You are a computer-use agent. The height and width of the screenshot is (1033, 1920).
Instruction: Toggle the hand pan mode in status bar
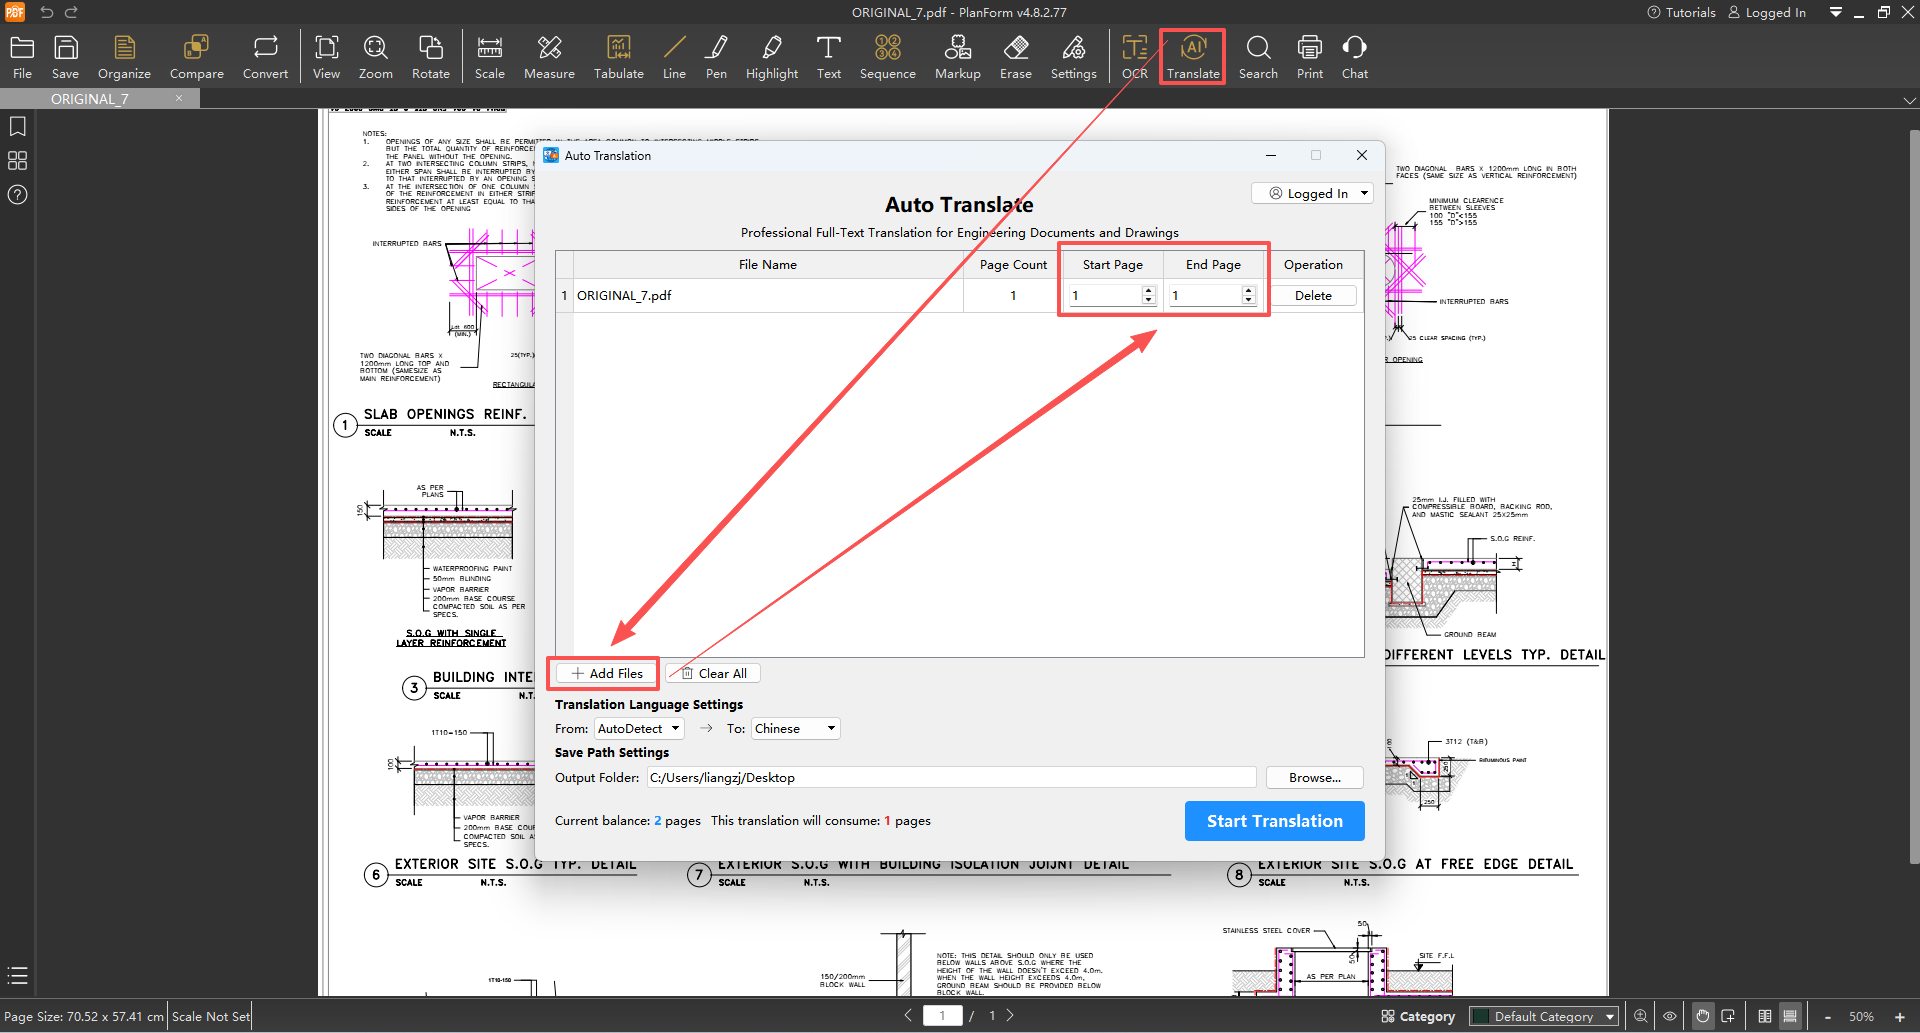pyautogui.click(x=1702, y=1016)
